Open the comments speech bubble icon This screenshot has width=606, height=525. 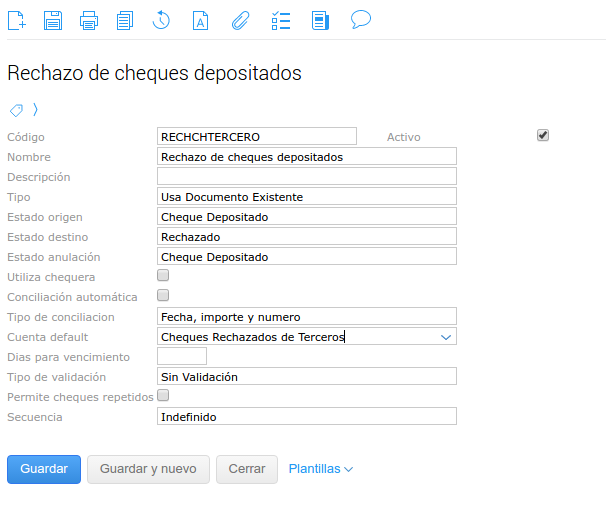point(361,19)
